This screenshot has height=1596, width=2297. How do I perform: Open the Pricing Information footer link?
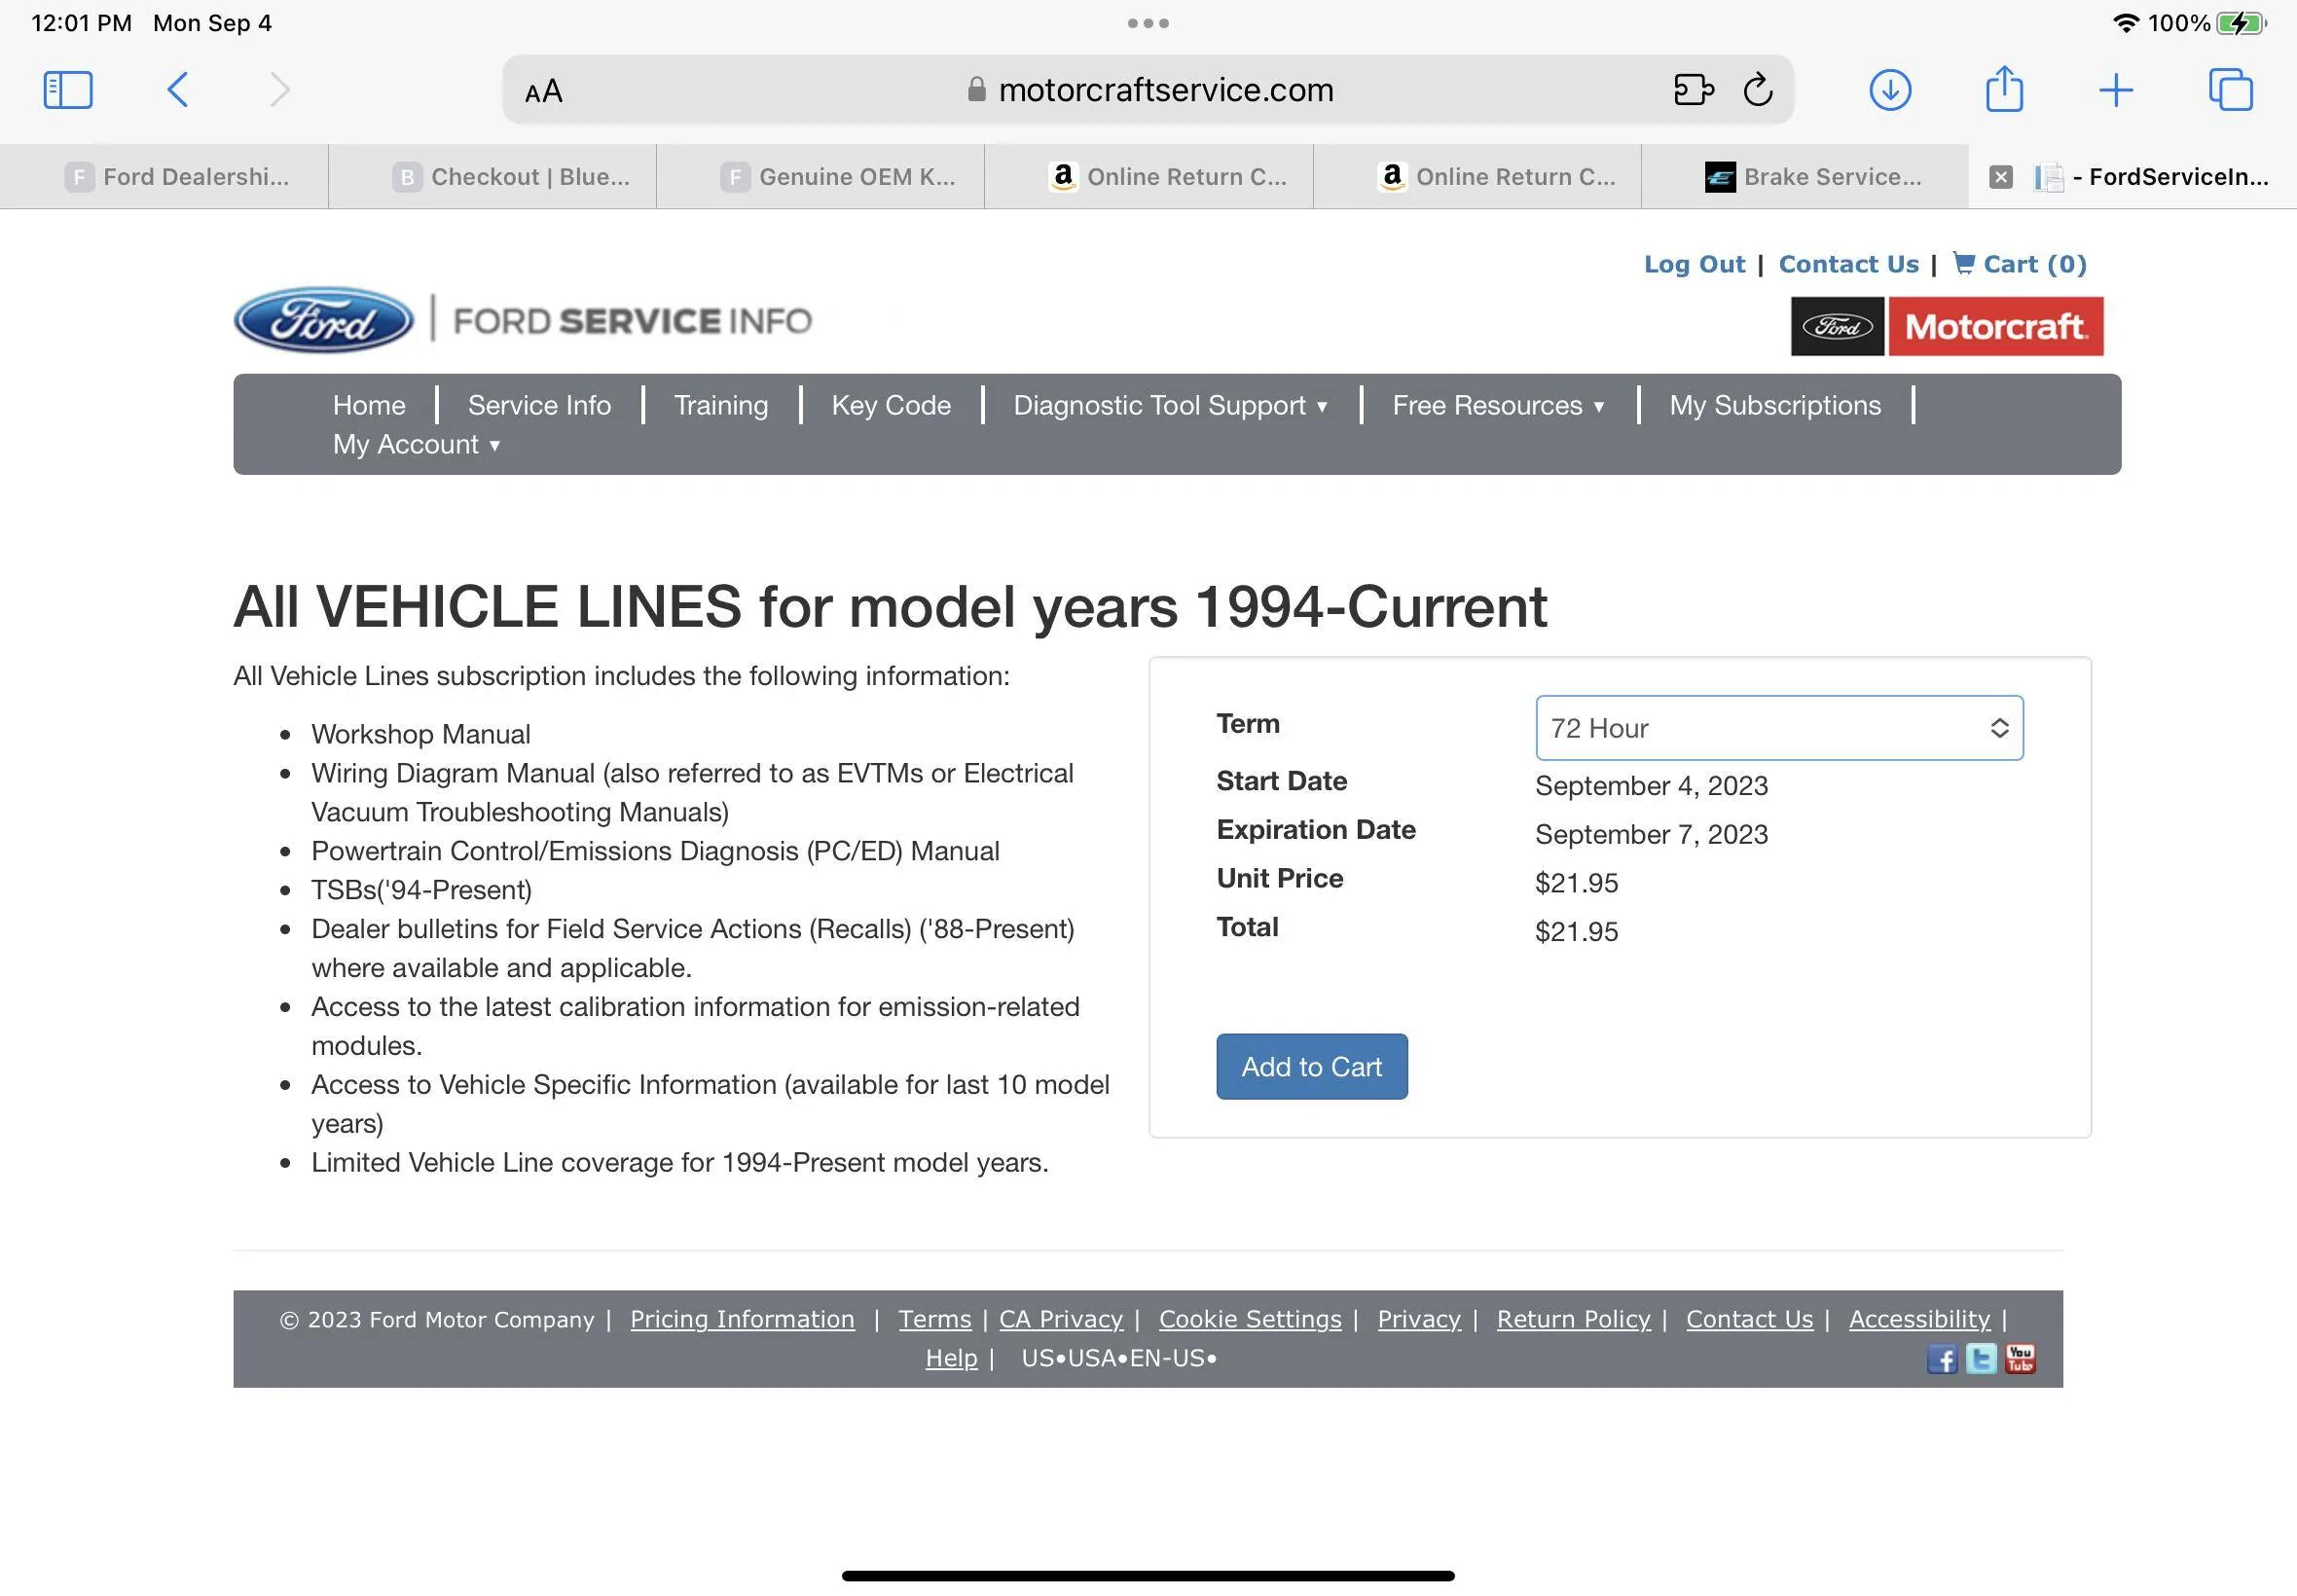742,1319
